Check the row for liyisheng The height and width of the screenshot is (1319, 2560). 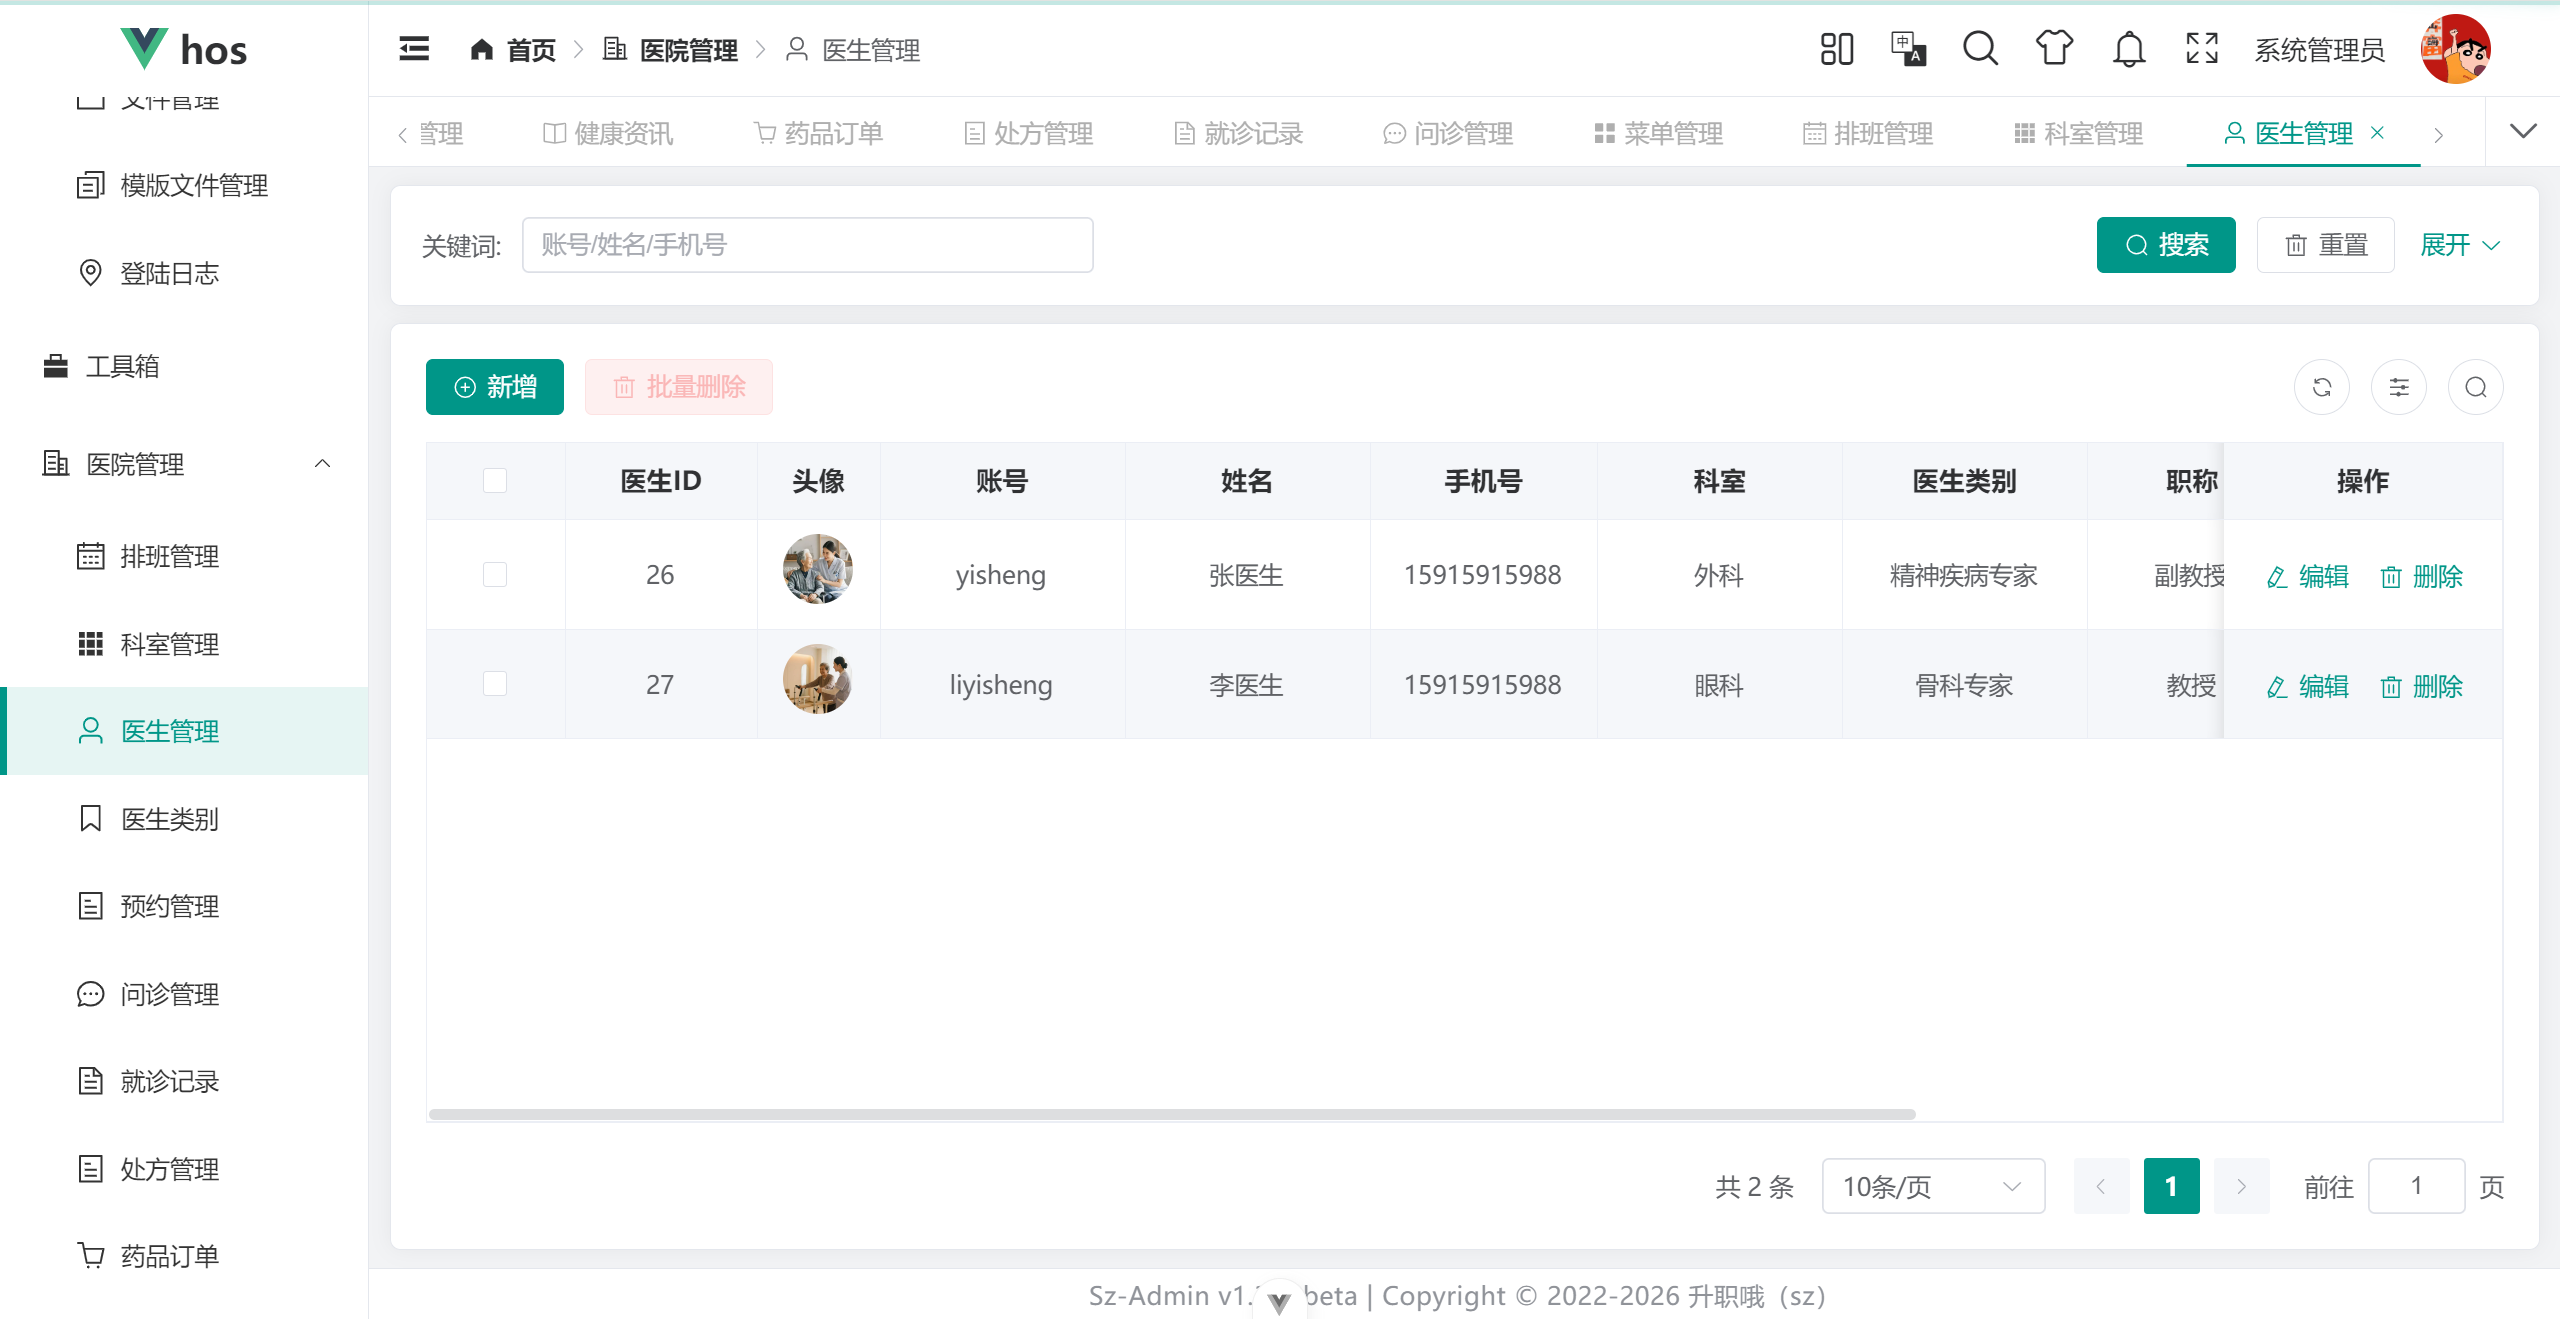[x=495, y=684]
